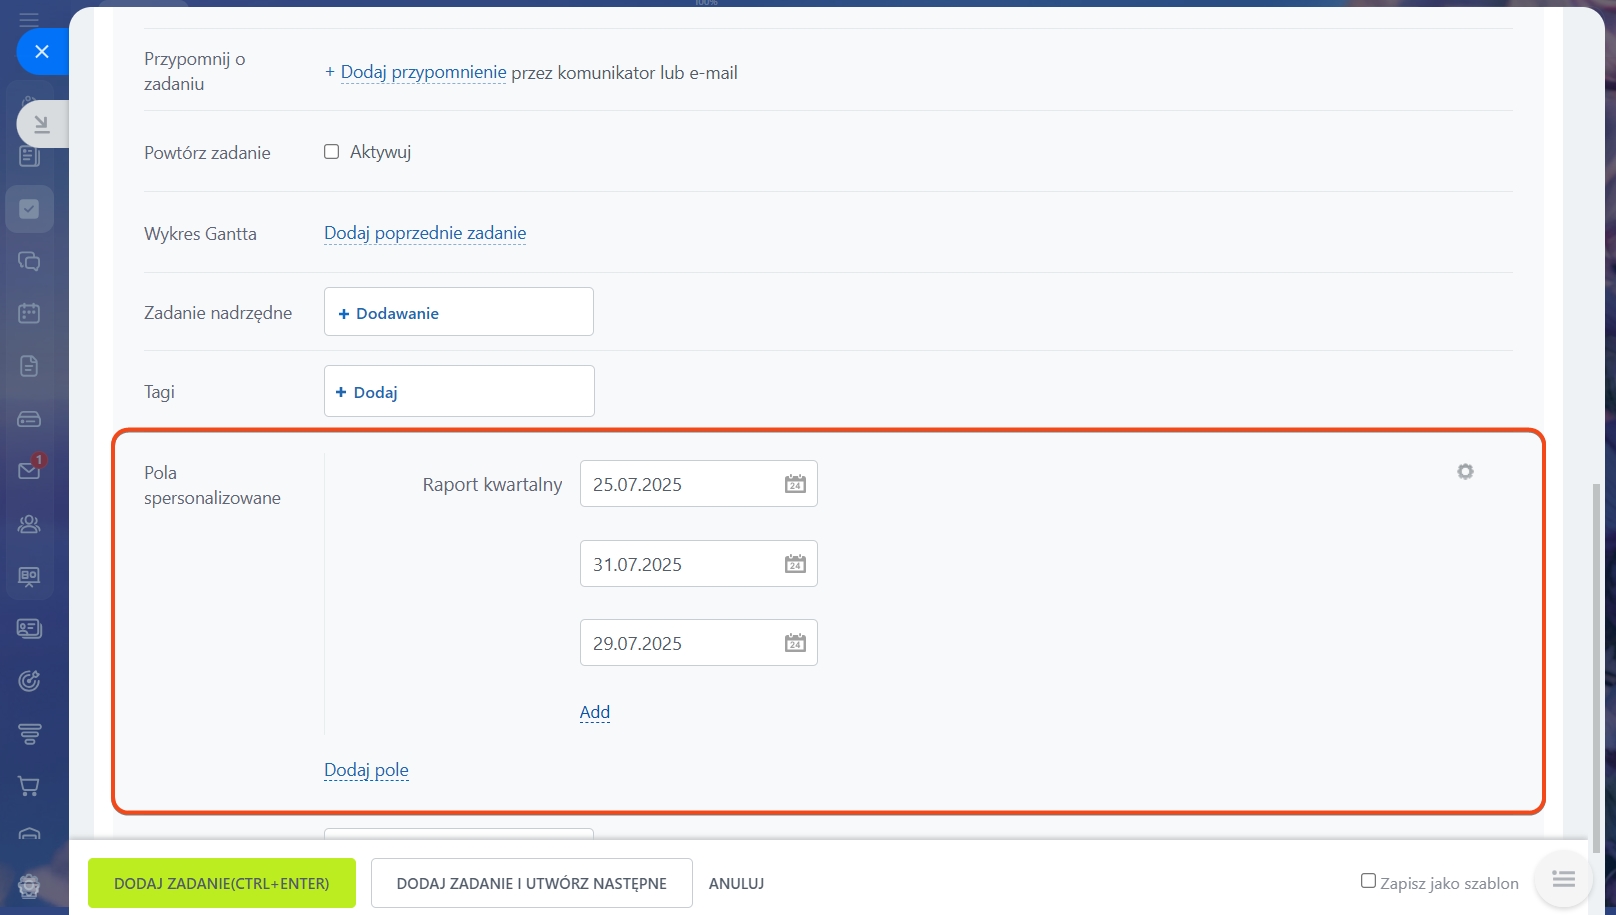Close the task form with the X button
1616x915 pixels.
42,51
